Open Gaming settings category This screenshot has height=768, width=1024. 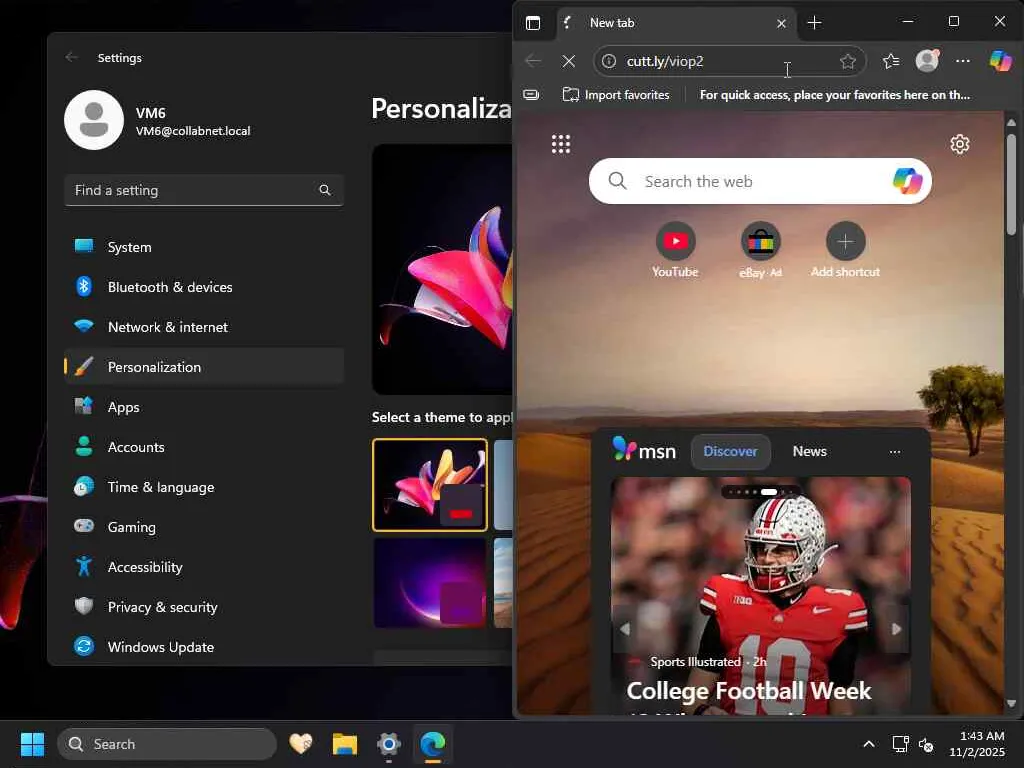(x=204, y=526)
